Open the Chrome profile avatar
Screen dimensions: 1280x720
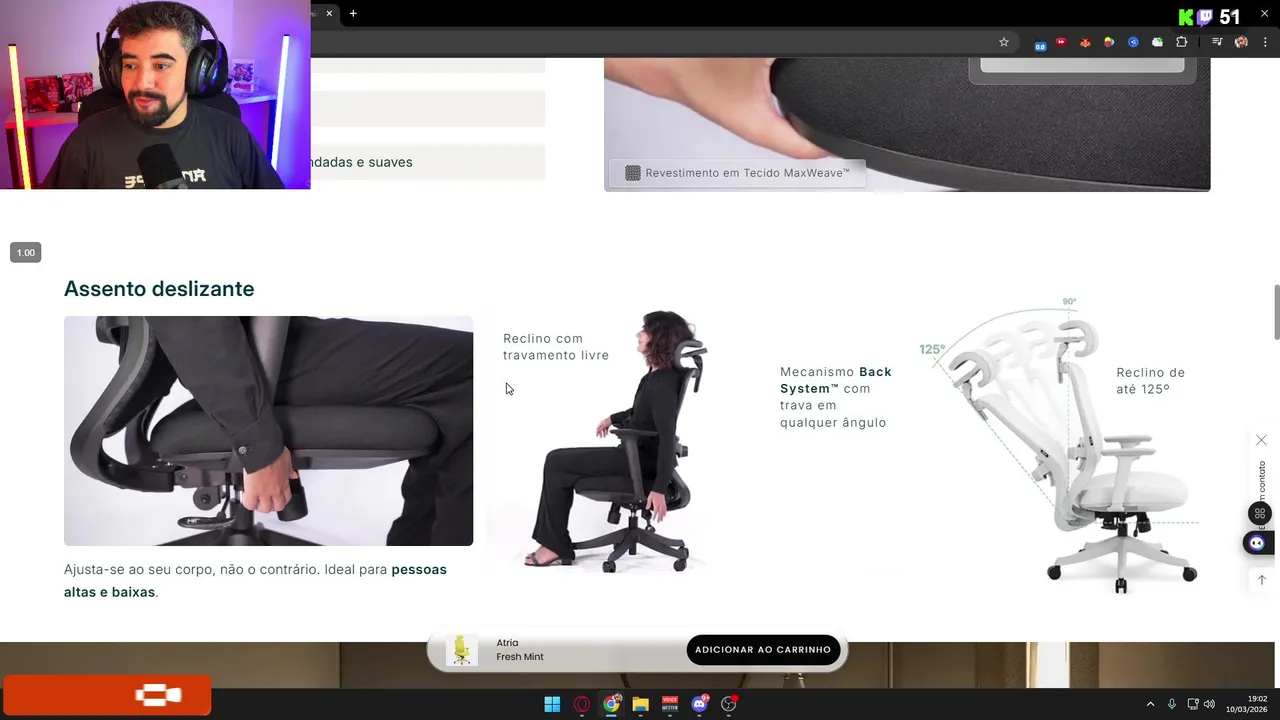(x=1241, y=42)
